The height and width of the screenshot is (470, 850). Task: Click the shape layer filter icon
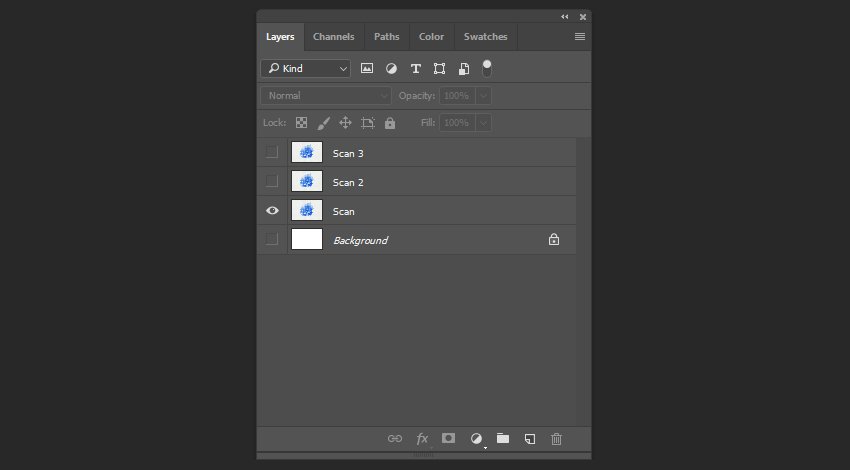click(x=440, y=69)
